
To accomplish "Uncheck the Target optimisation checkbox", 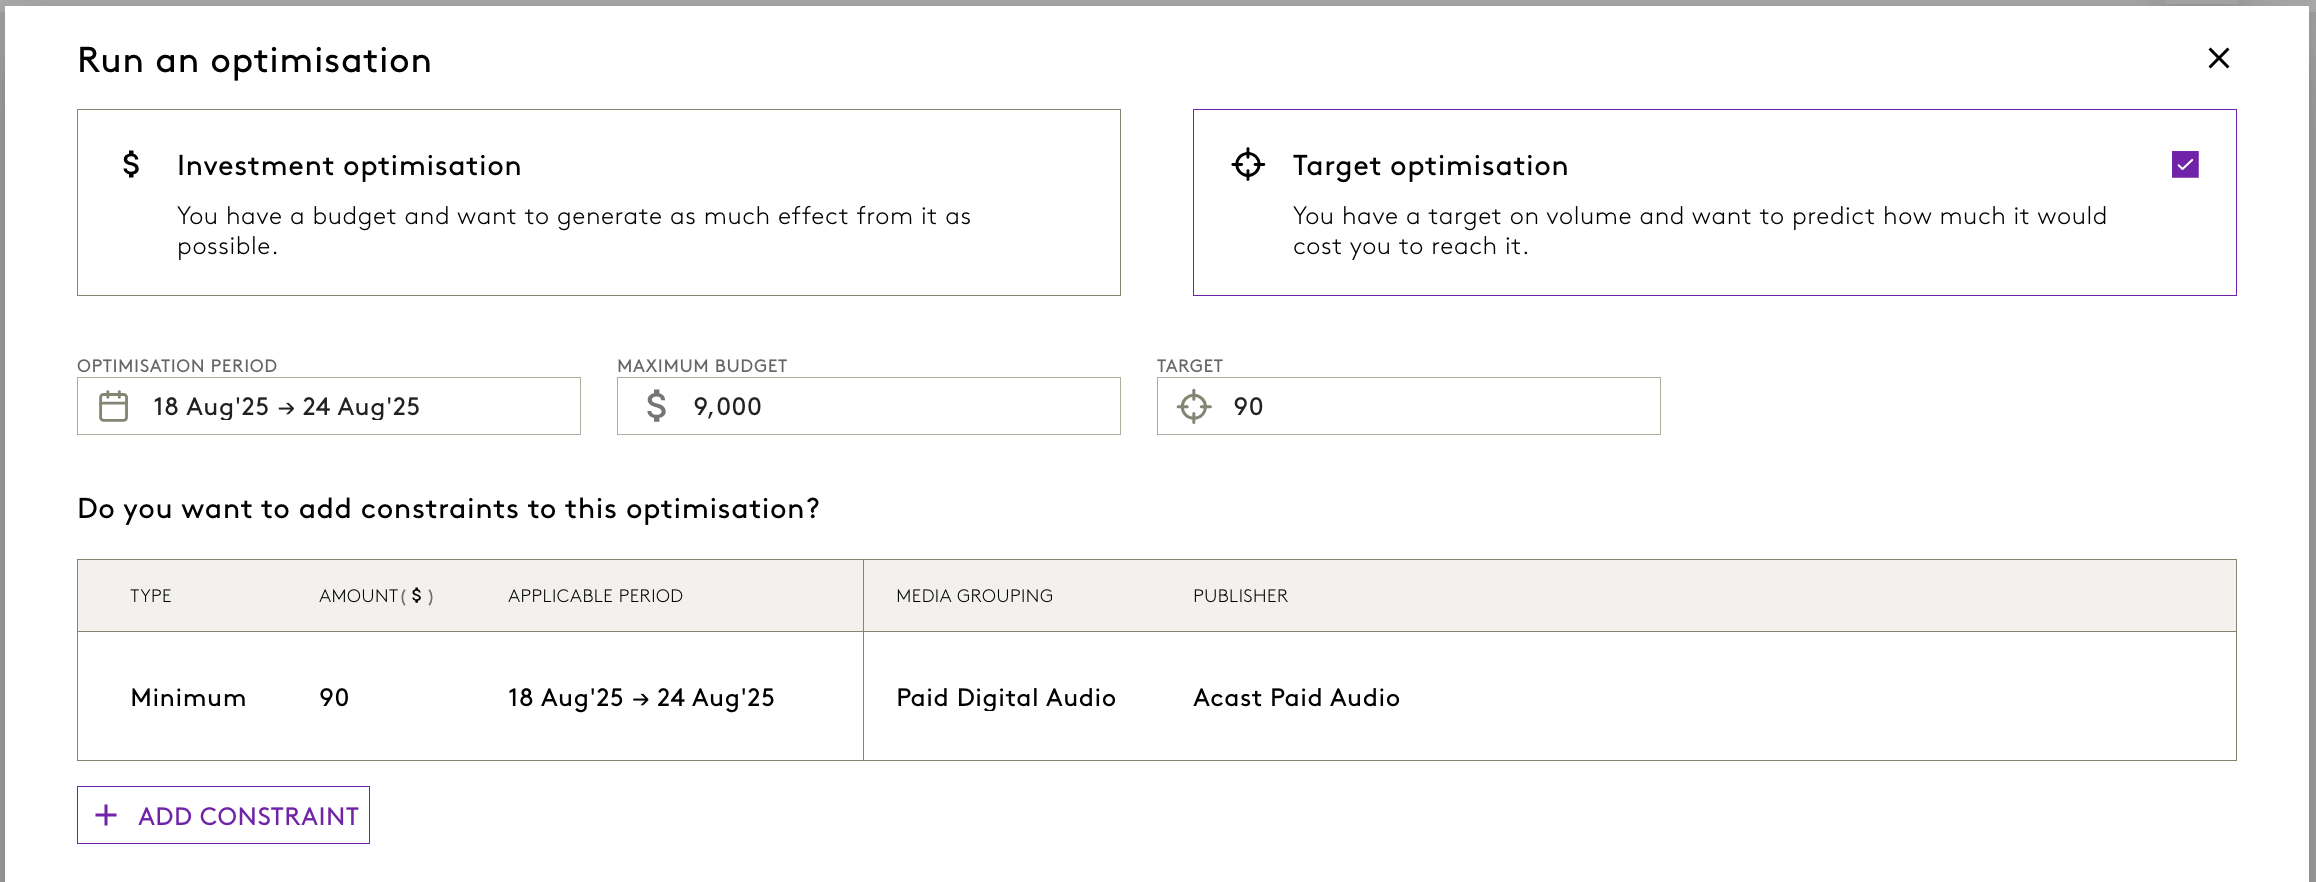I will [x=2185, y=164].
